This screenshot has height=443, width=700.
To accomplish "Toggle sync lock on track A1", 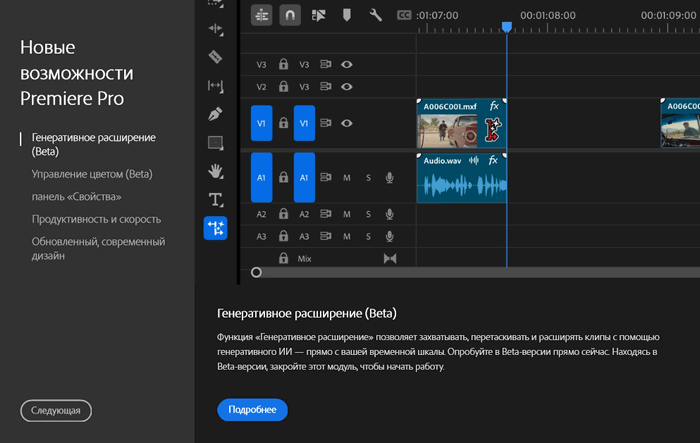I will coord(325,177).
